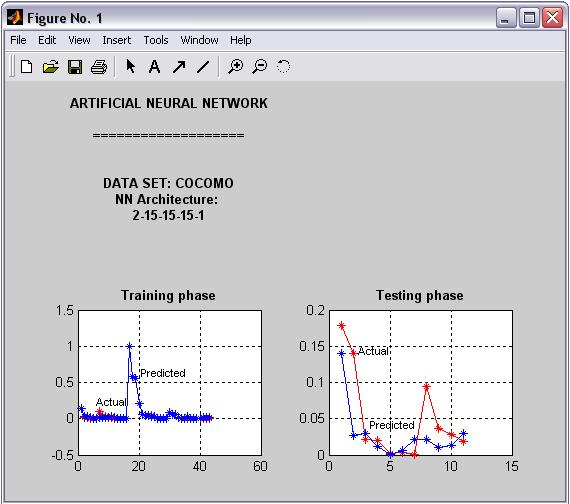The width and height of the screenshot is (570, 504).
Task: Open the Help menu
Action: coord(240,40)
